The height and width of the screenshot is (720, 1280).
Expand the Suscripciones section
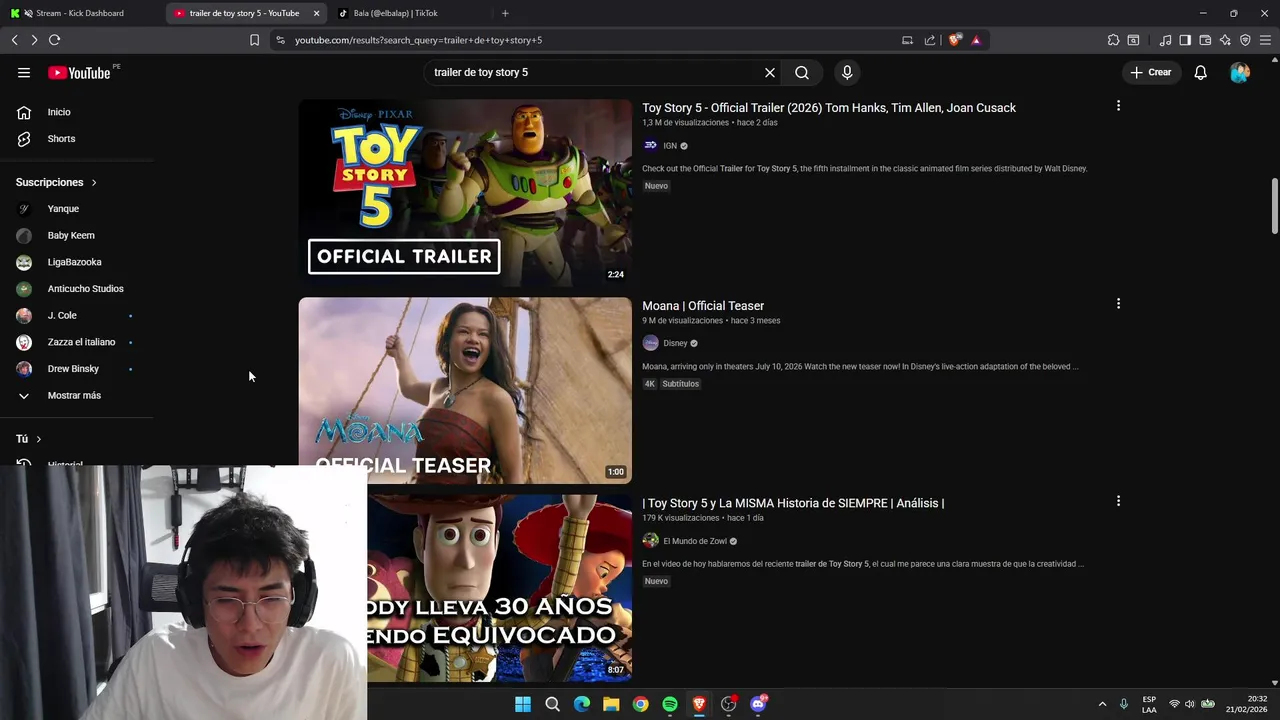tap(56, 182)
